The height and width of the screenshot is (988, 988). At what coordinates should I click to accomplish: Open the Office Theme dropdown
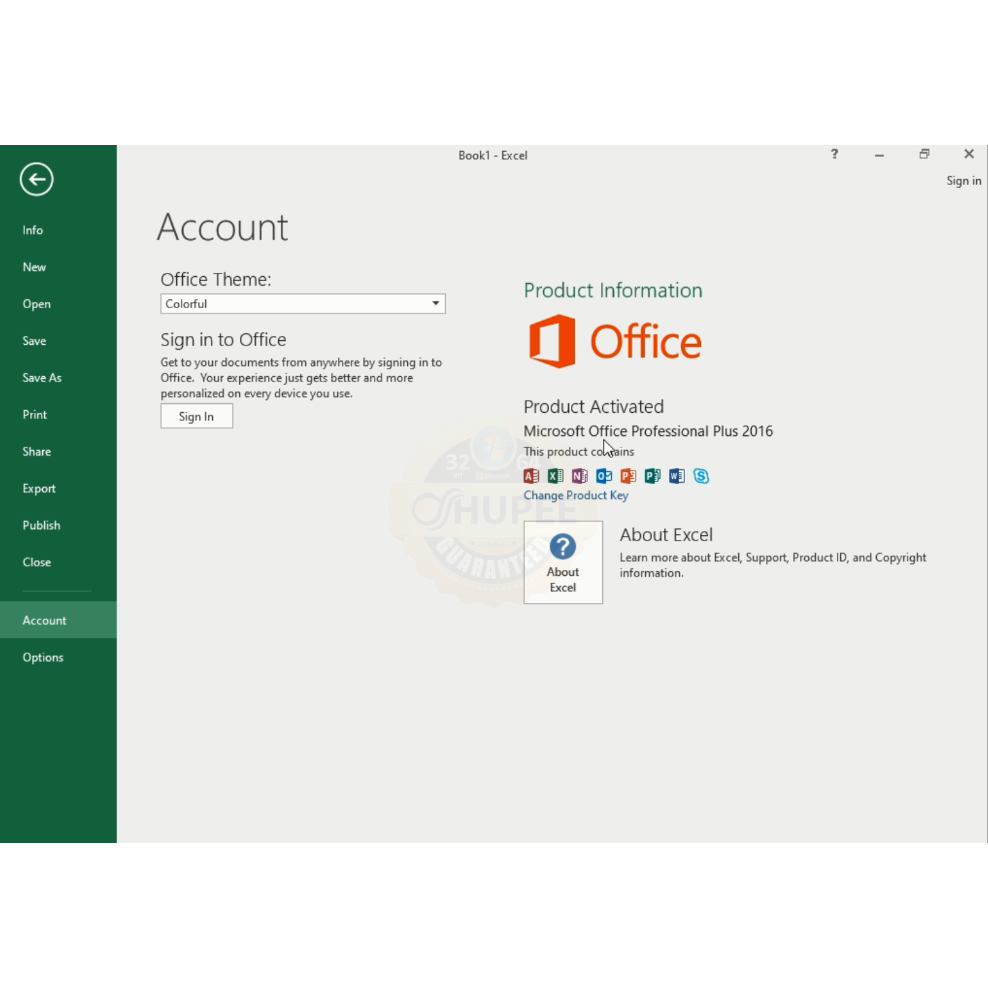tap(303, 304)
